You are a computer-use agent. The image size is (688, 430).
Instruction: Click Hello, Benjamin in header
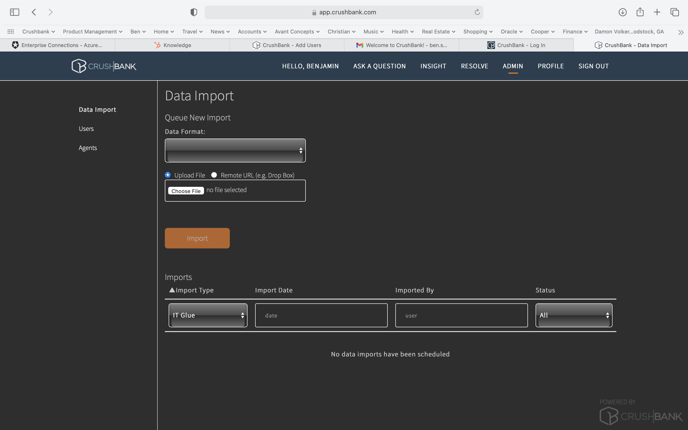pyautogui.click(x=310, y=66)
